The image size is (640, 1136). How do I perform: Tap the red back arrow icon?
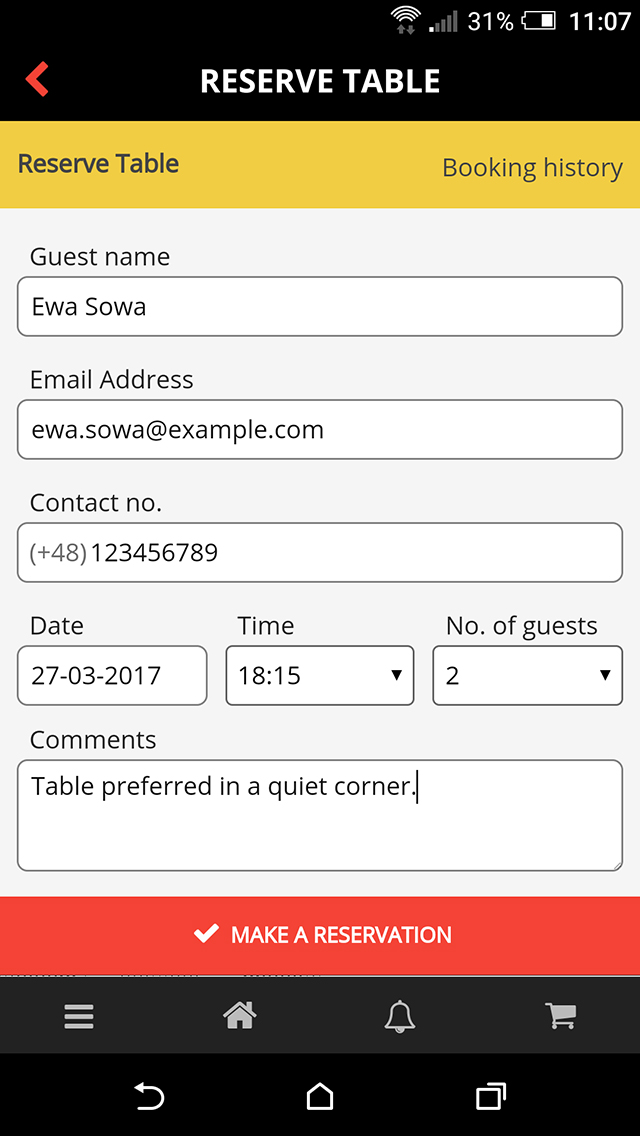37,80
